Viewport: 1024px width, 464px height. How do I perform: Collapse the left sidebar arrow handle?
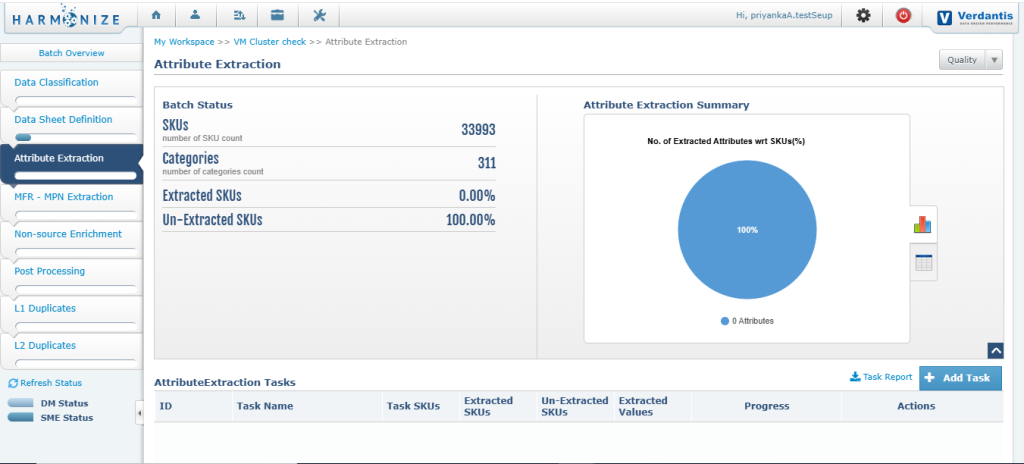[x=140, y=413]
